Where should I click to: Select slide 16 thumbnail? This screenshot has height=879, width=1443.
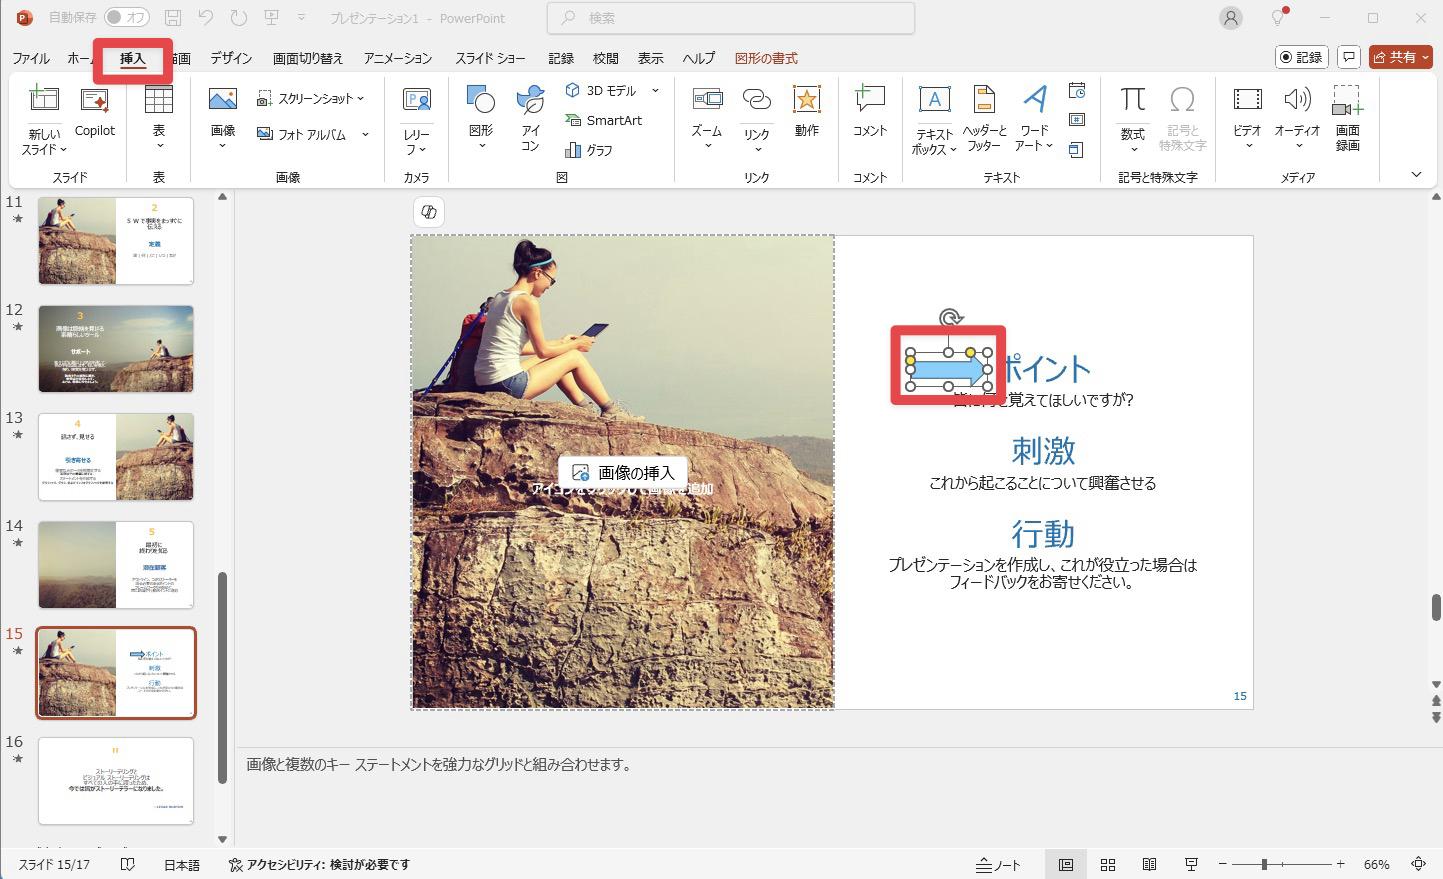(116, 781)
